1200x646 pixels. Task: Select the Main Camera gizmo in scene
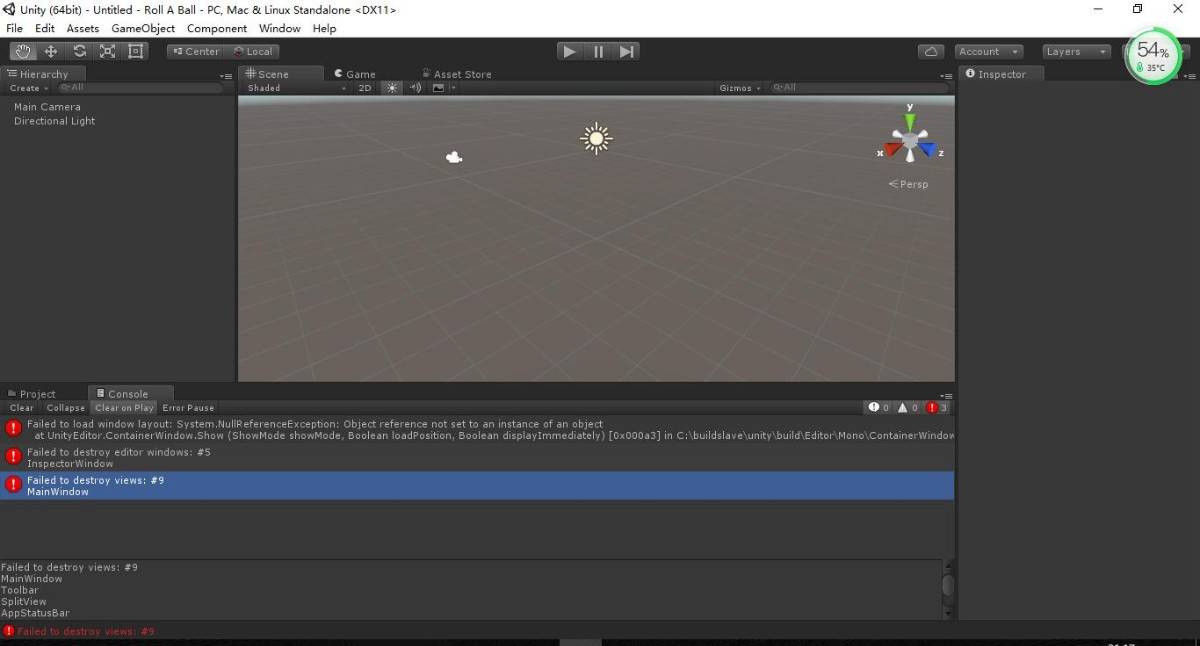[x=454, y=157]
